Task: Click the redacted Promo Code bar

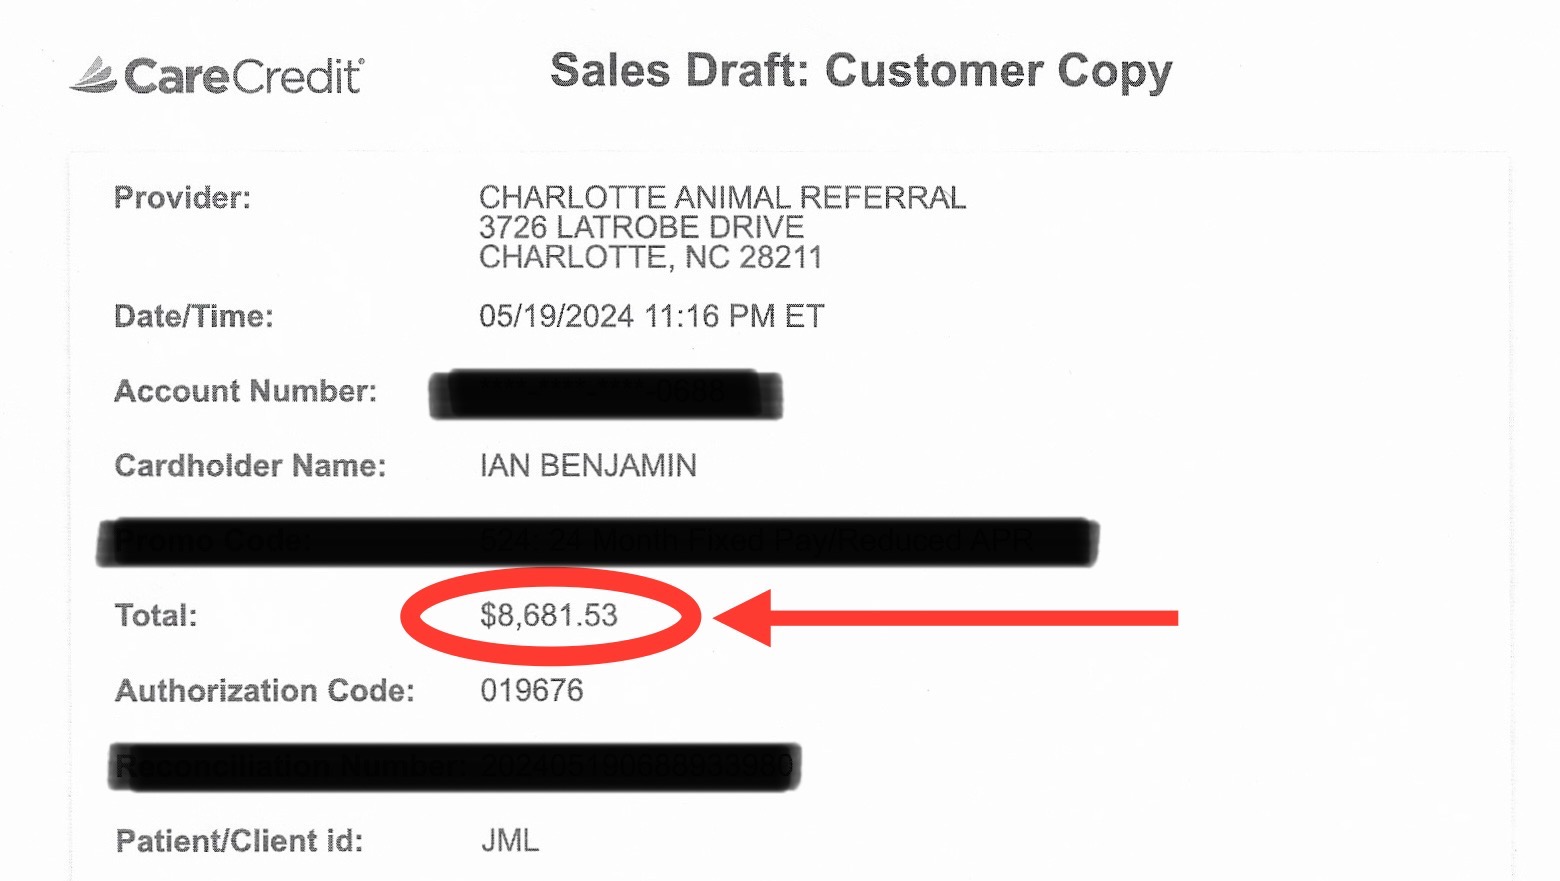Action: coord(597,542)
